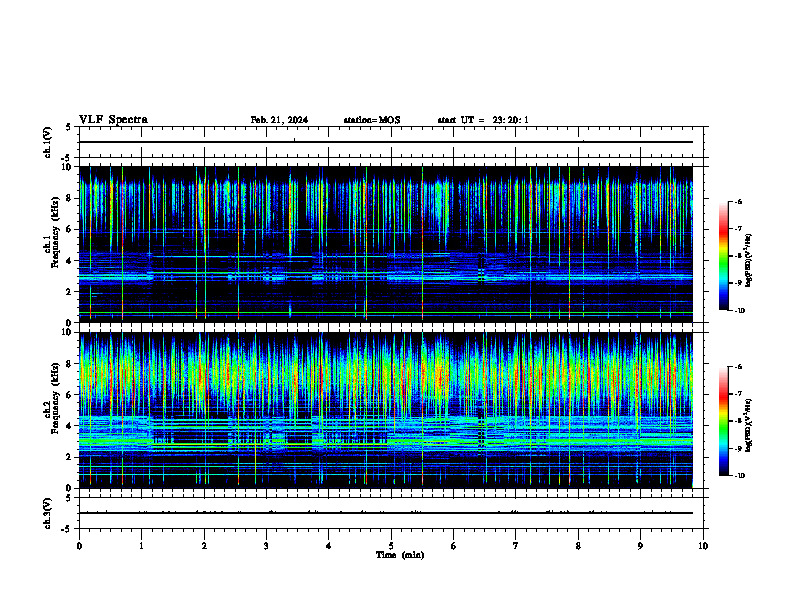792x612 pixels.
Task: Click the time axis tick label "8"
Action: (578, 546)
